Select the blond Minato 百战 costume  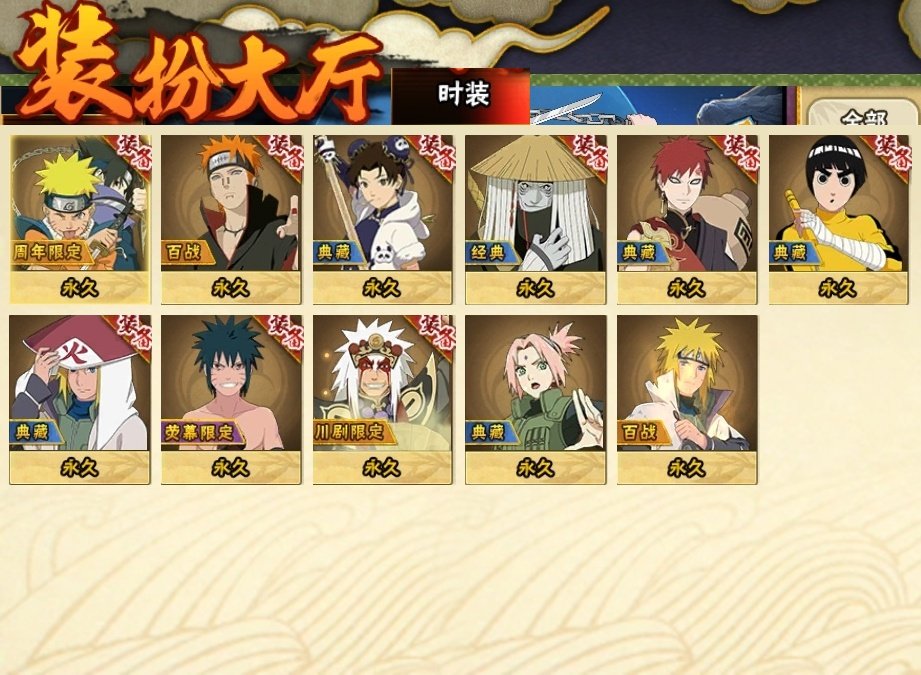[687, 399]
